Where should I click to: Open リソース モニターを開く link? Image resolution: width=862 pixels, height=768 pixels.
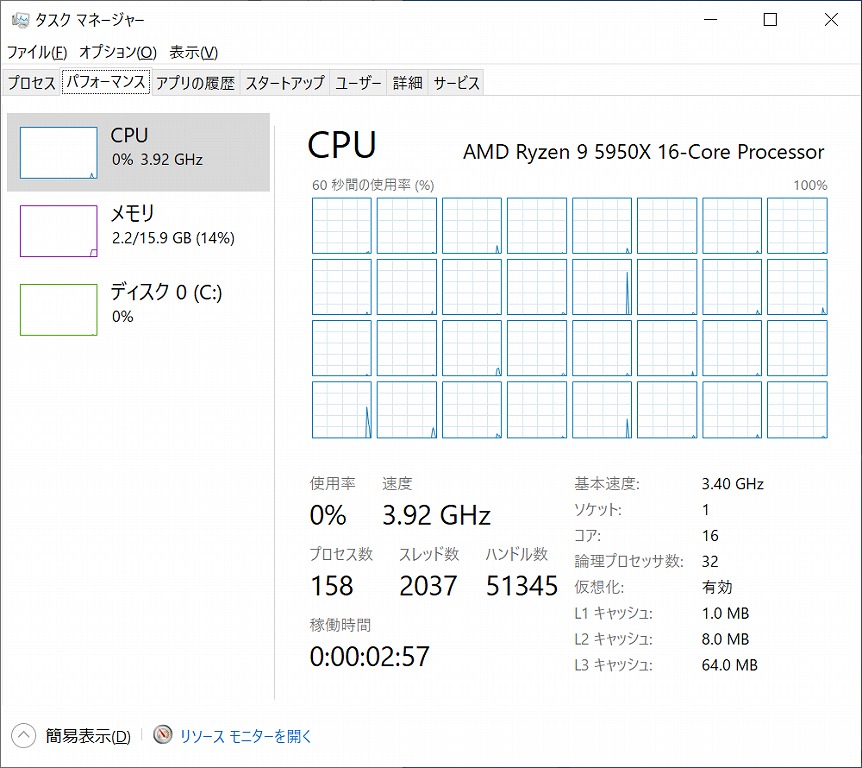coord(246,736)
